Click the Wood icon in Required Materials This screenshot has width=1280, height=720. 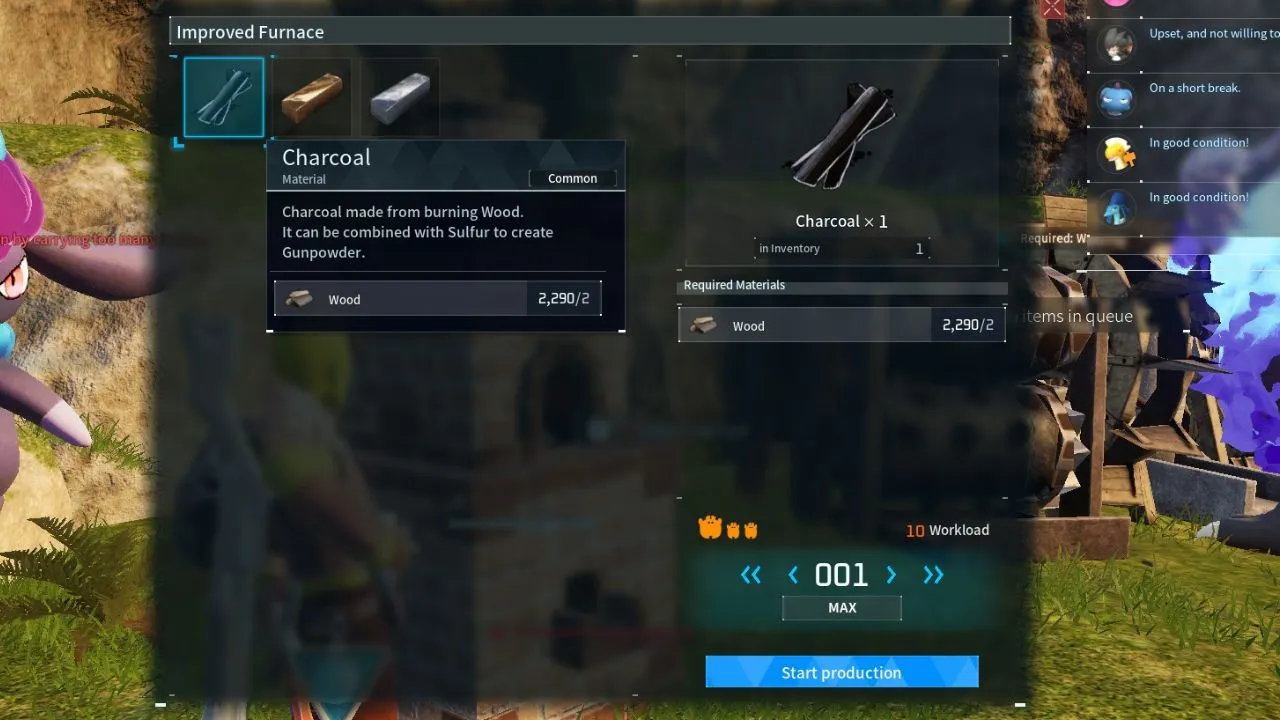point(704,326)
